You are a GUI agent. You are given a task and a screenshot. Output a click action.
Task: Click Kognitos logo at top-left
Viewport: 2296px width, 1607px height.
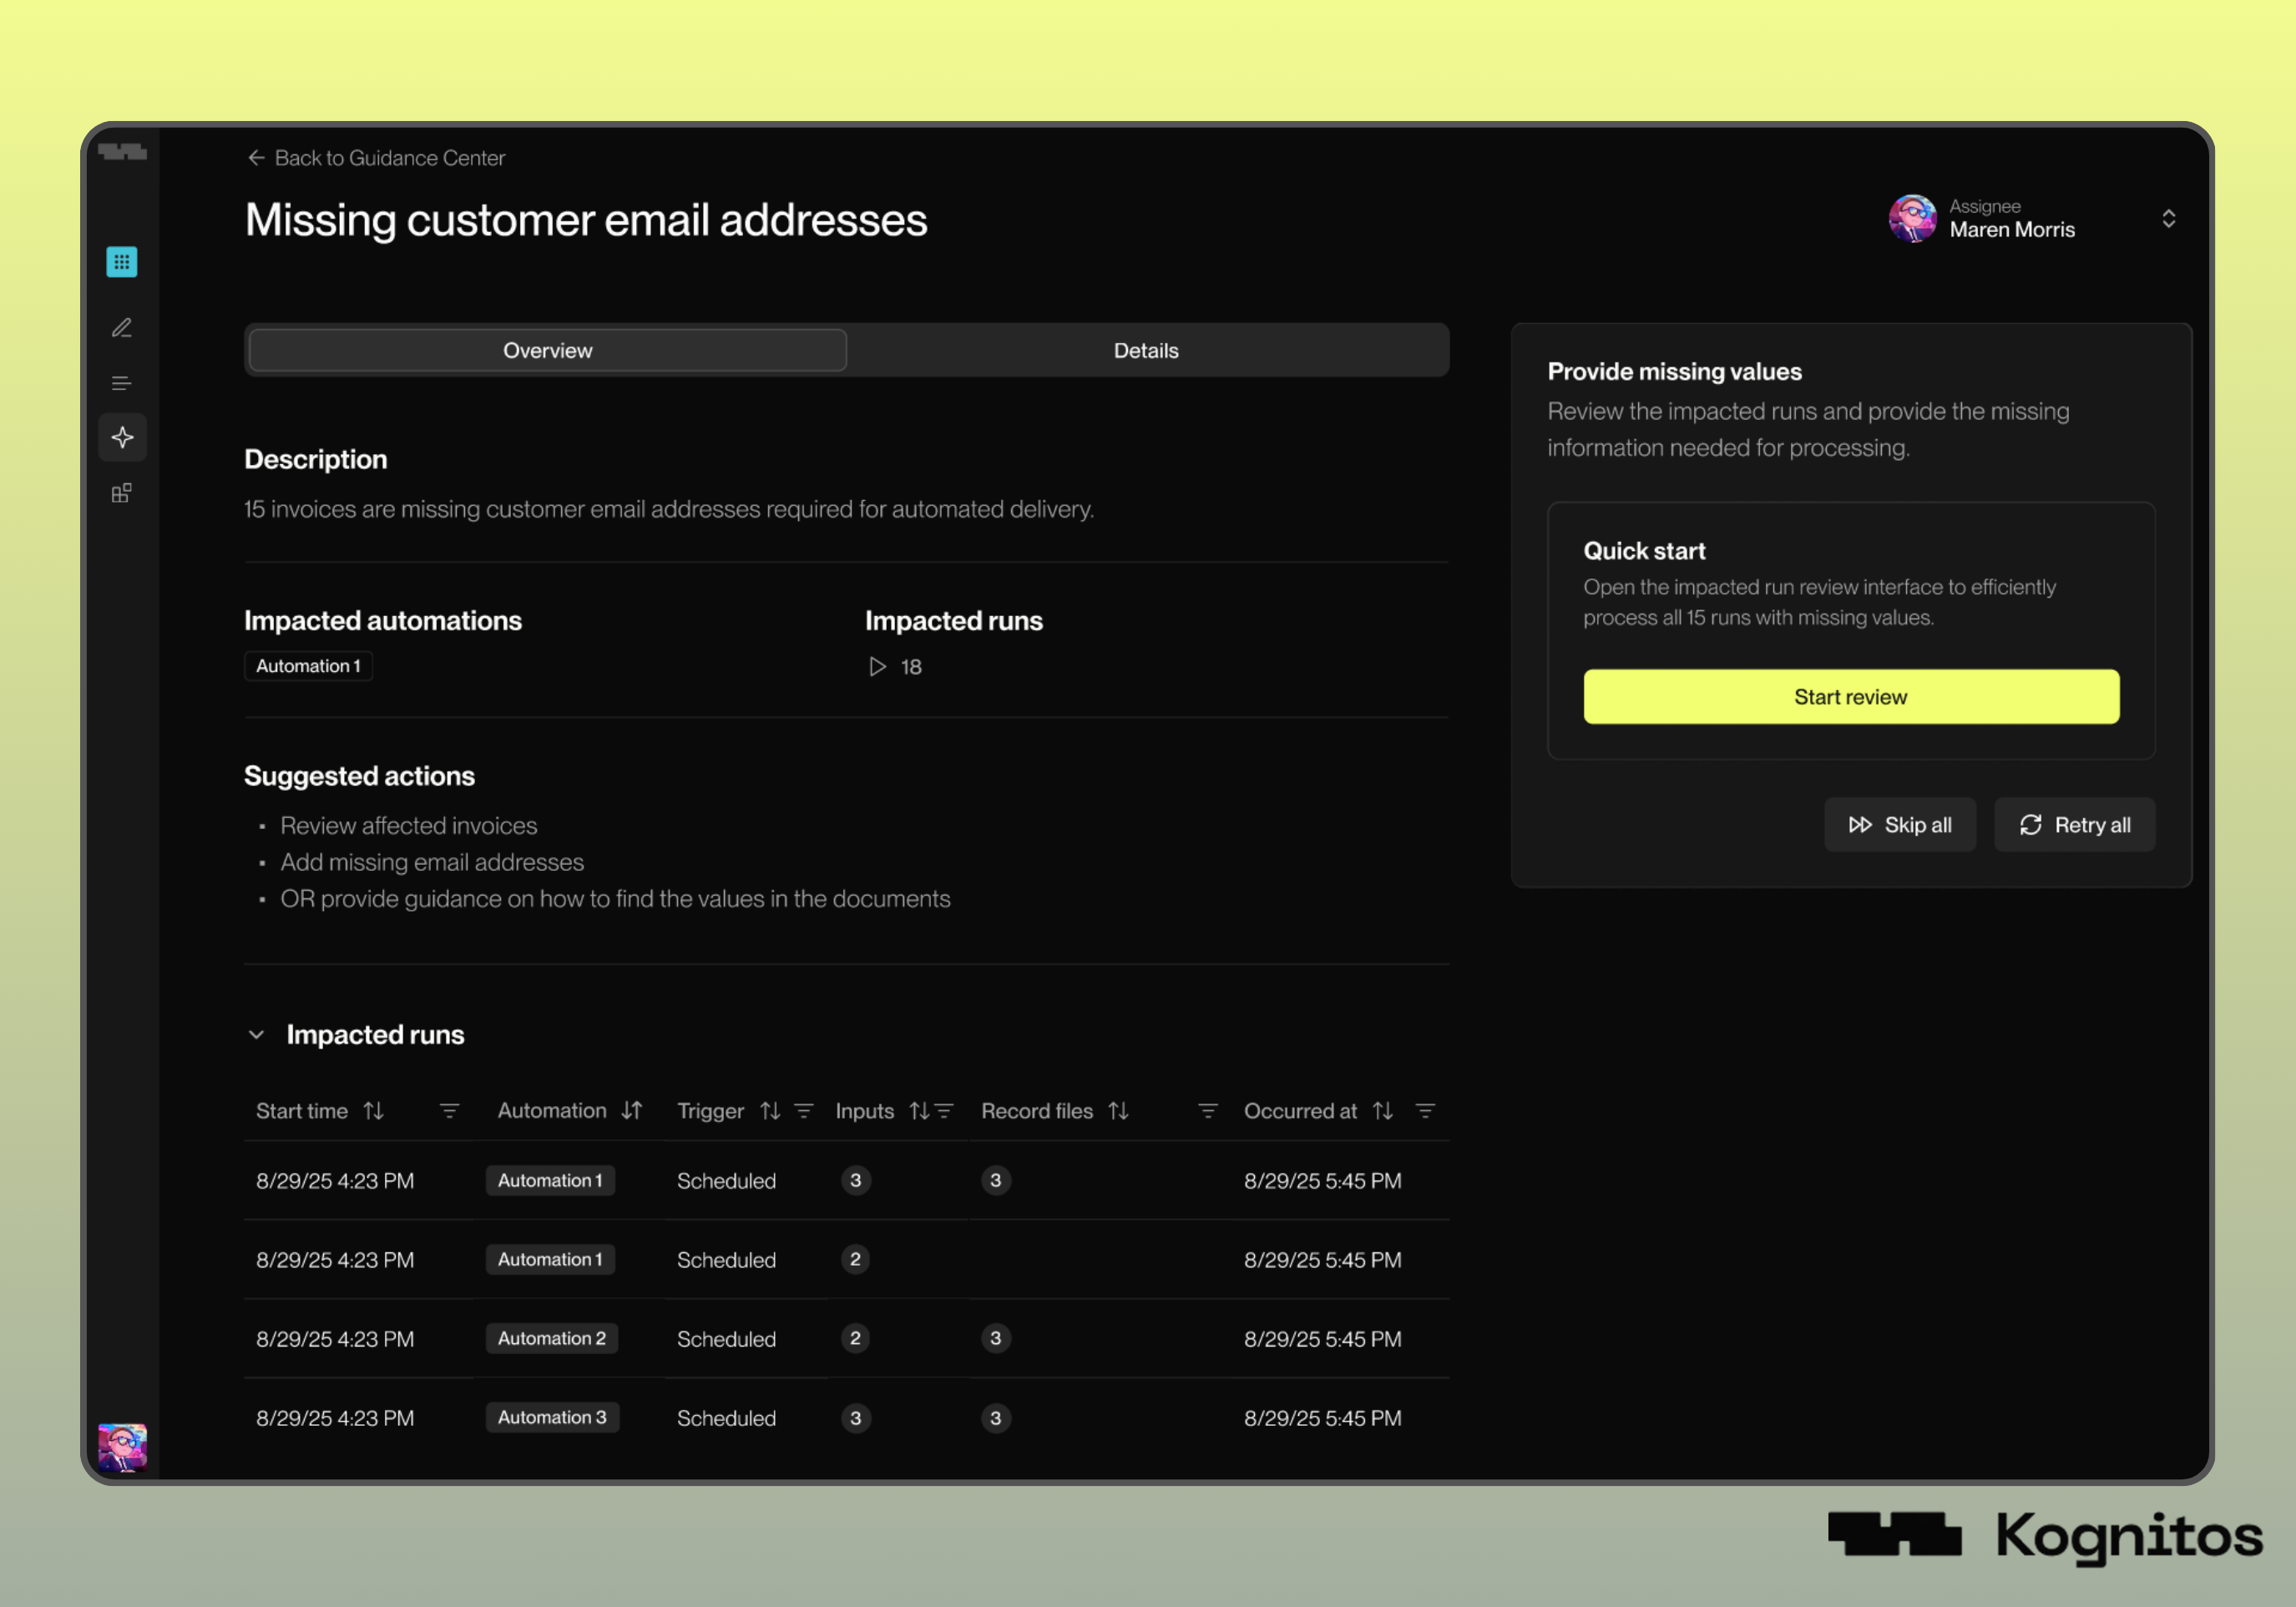[122, 152]
